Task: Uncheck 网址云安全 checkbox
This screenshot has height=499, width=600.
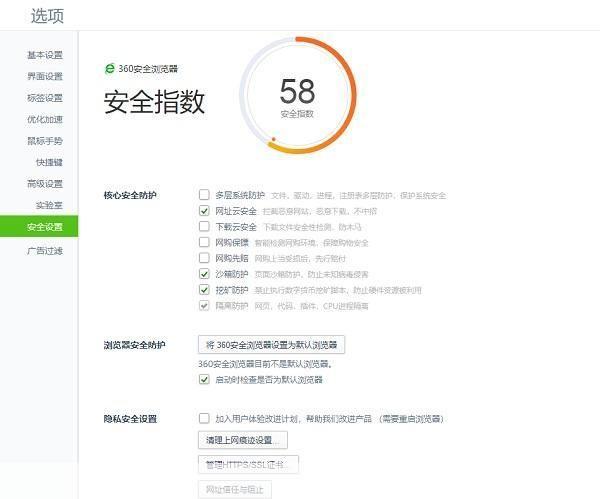Action: click(x=204, y=210)
